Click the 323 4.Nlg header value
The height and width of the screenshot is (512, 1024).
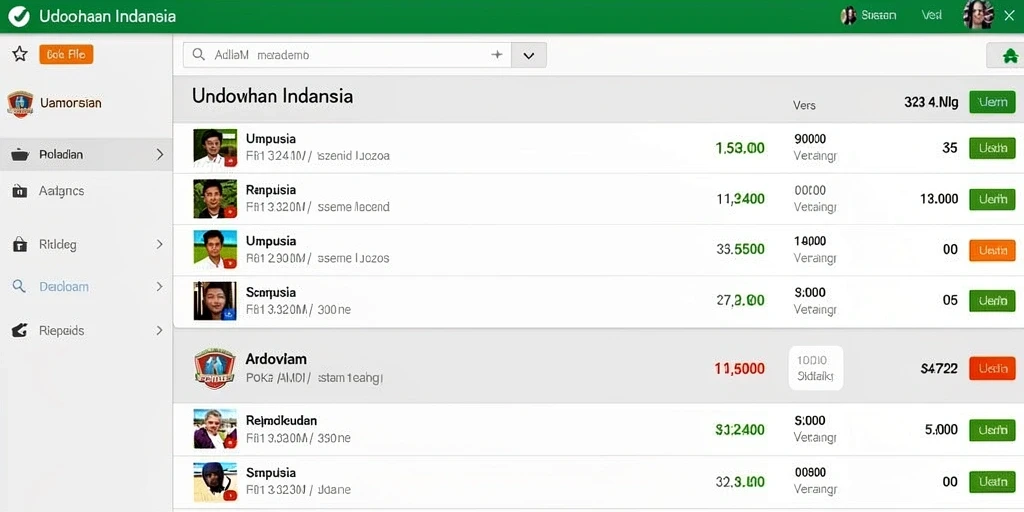(931, 103)
